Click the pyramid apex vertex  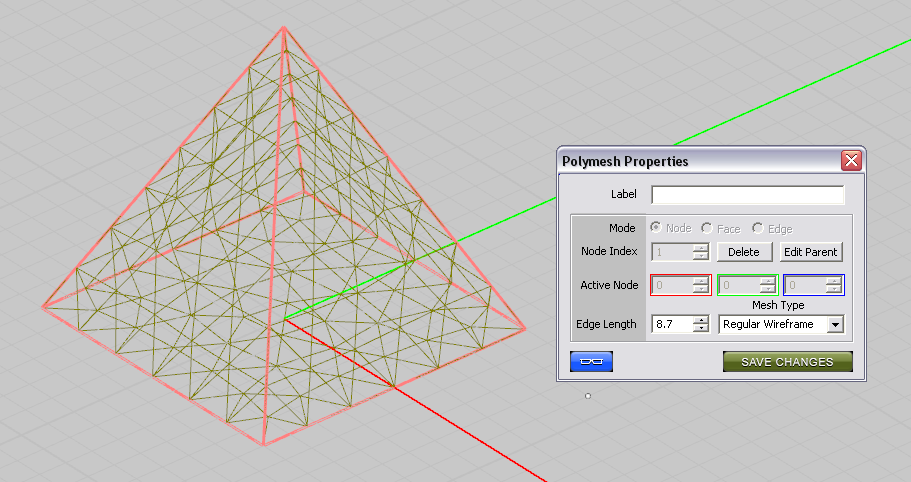284,27
